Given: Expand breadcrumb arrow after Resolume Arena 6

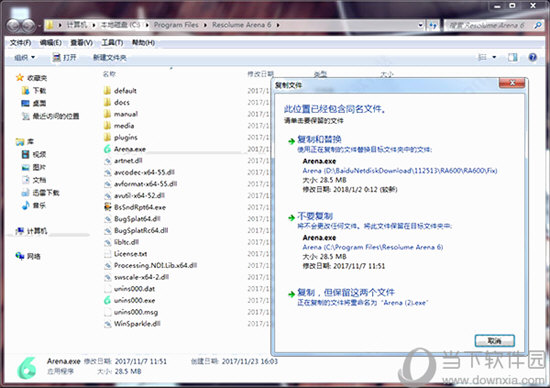Looking at the screenshot, I should pos(278,25).
